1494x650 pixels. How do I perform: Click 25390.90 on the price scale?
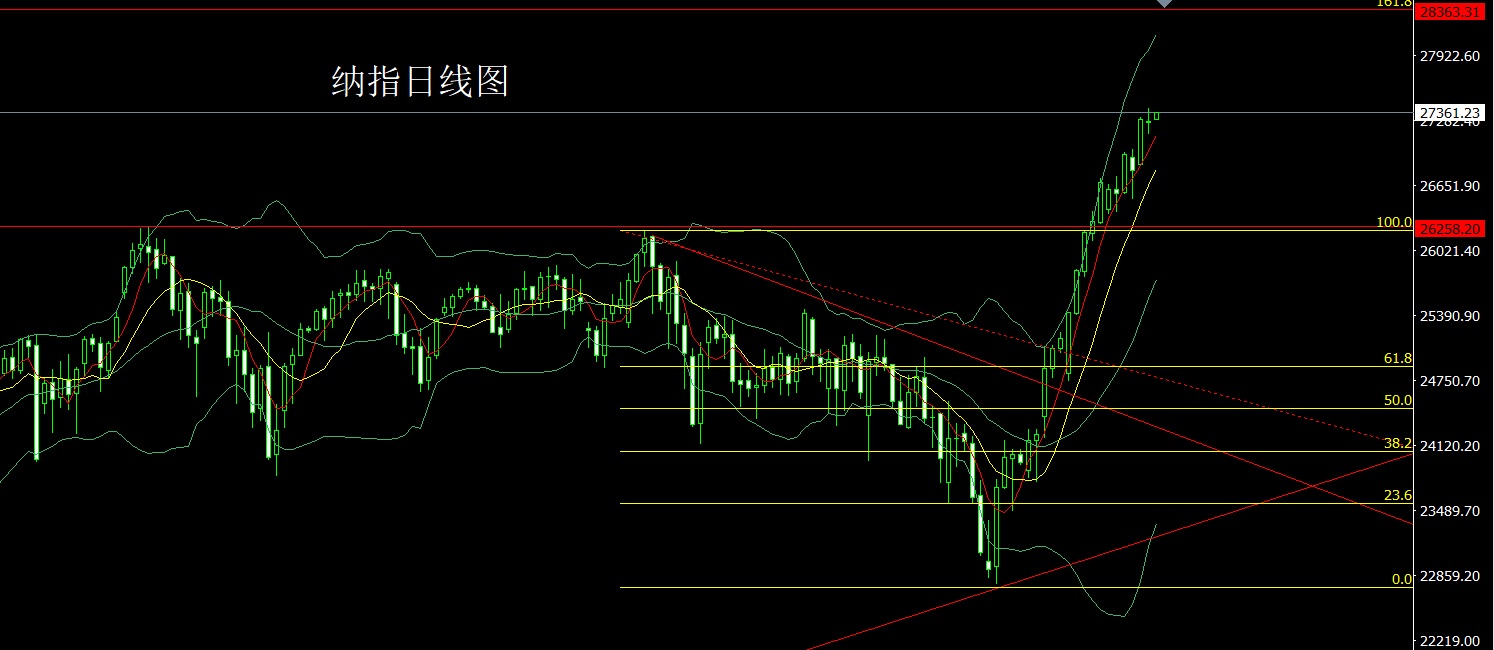(1450, 316)
